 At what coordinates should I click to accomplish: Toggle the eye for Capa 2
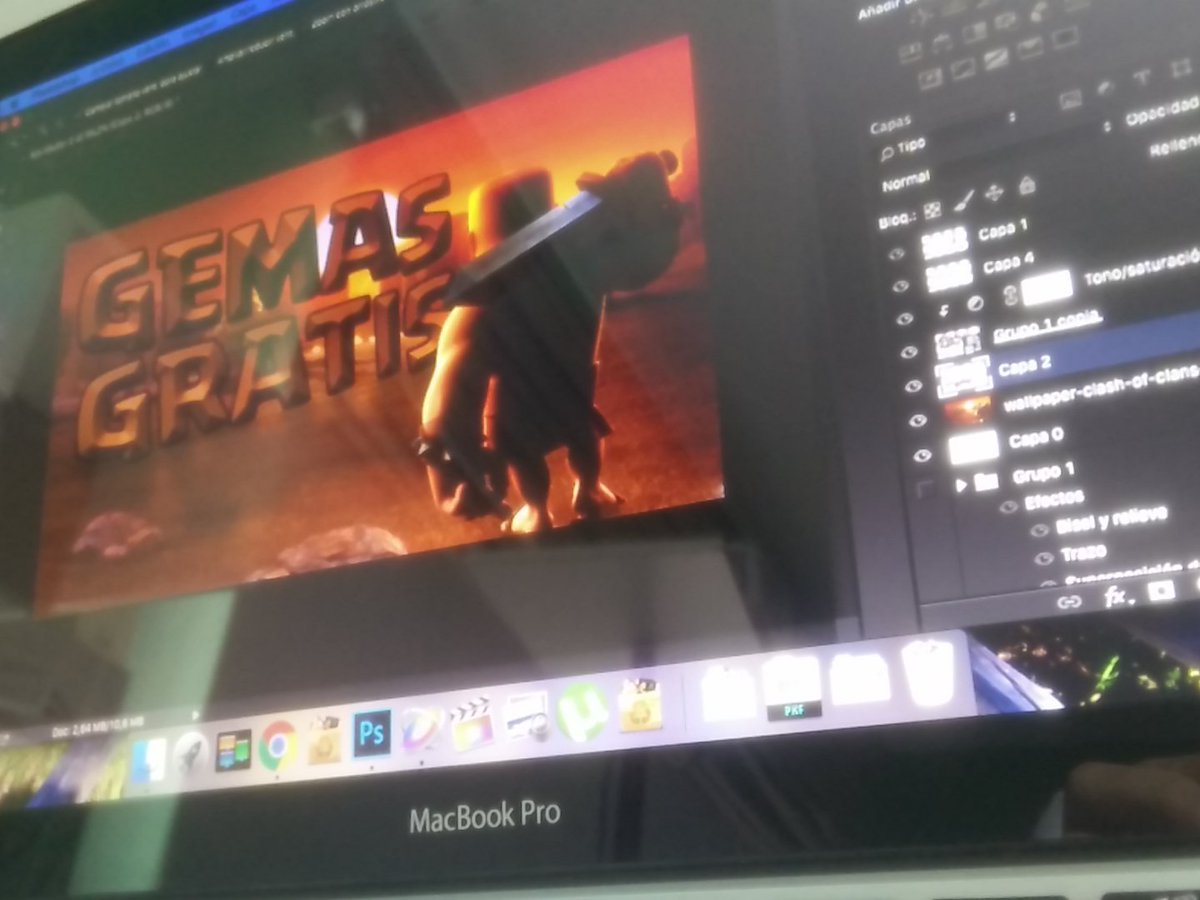[x=913, y=386]
